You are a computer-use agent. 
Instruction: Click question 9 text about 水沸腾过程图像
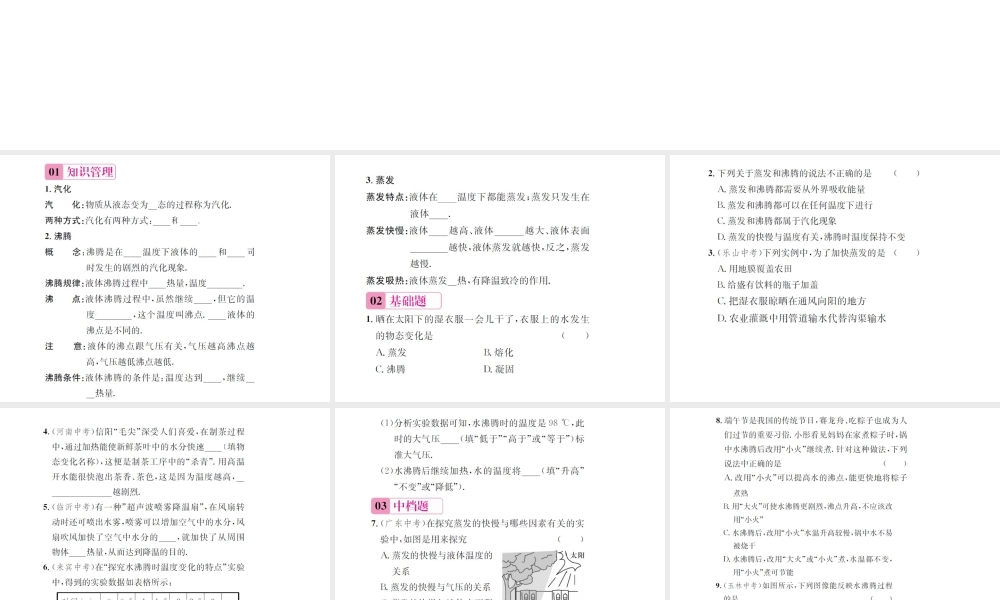click(x=804, y=590)
